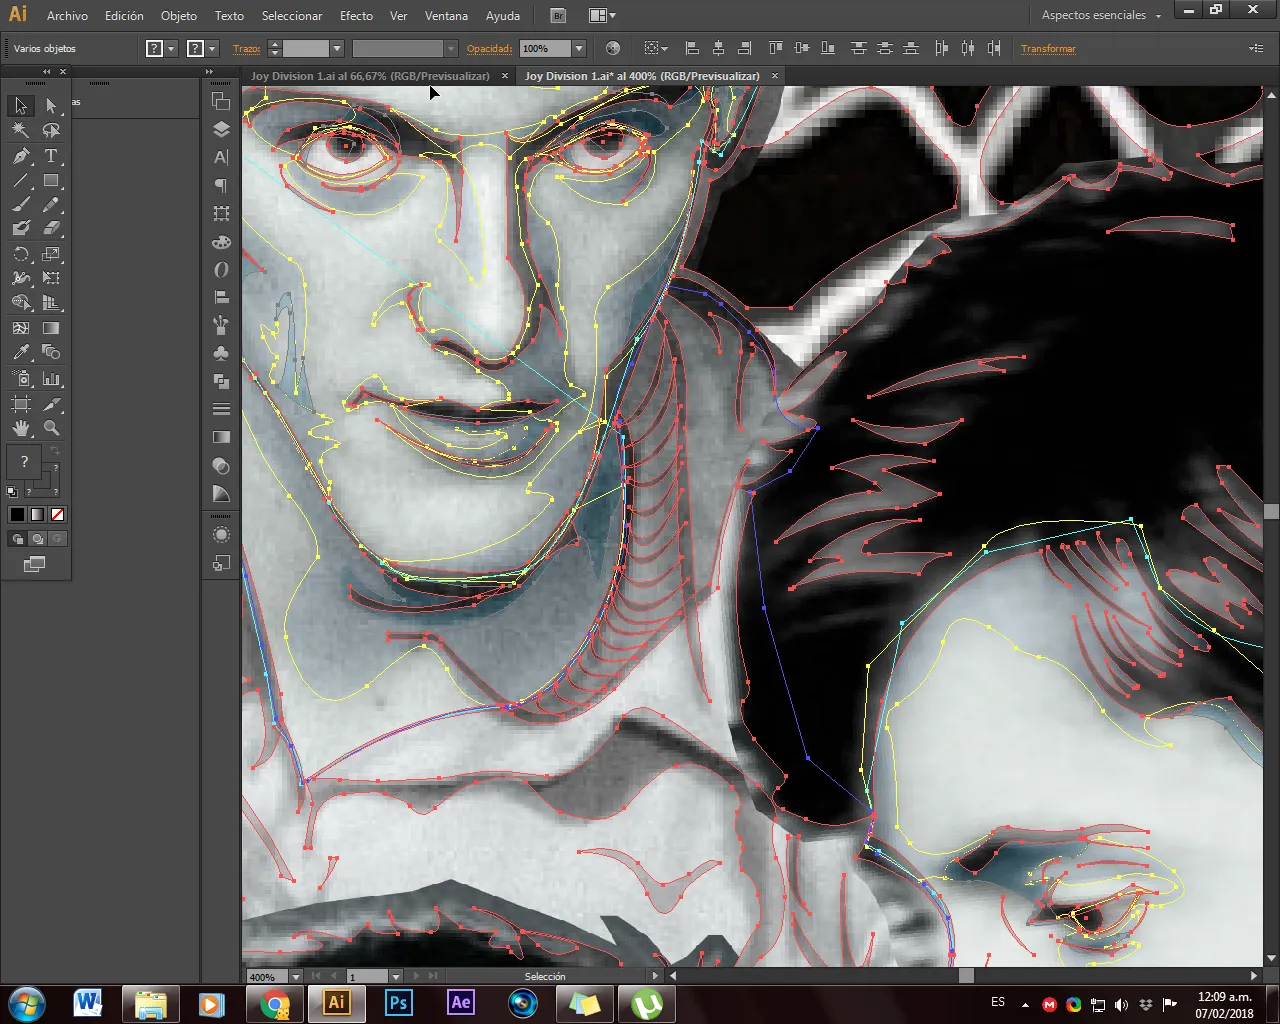Open the Efecto menu
1280x1024 pixels.
(x=356, y=16)
